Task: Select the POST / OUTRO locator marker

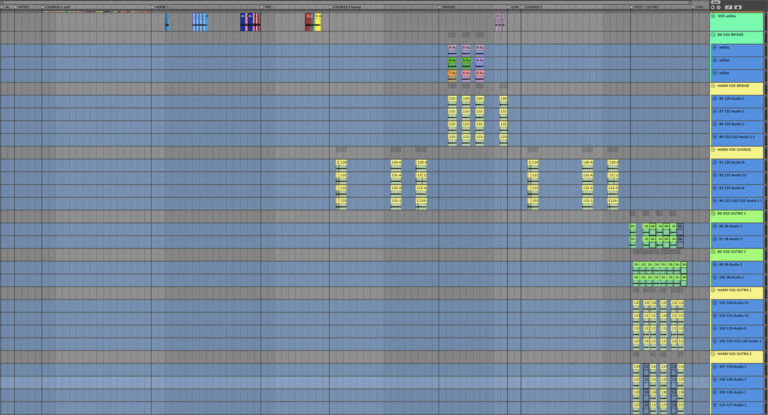Action: [x=646, y=6]
